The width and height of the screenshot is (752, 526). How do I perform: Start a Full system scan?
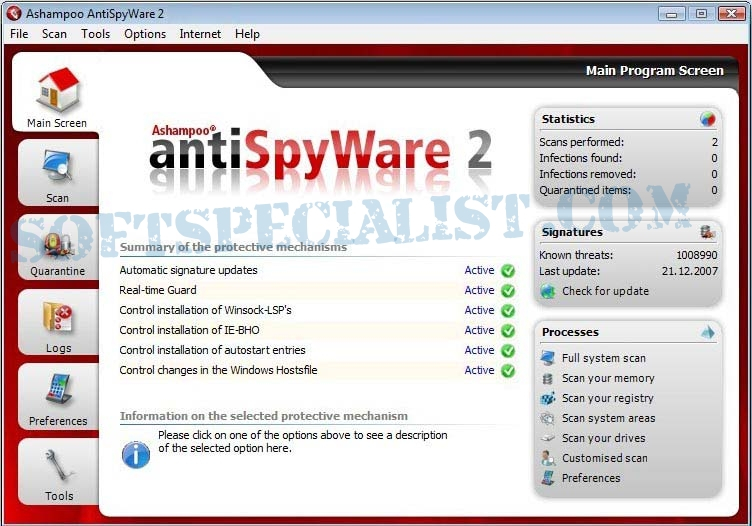[x=603, y=358]
